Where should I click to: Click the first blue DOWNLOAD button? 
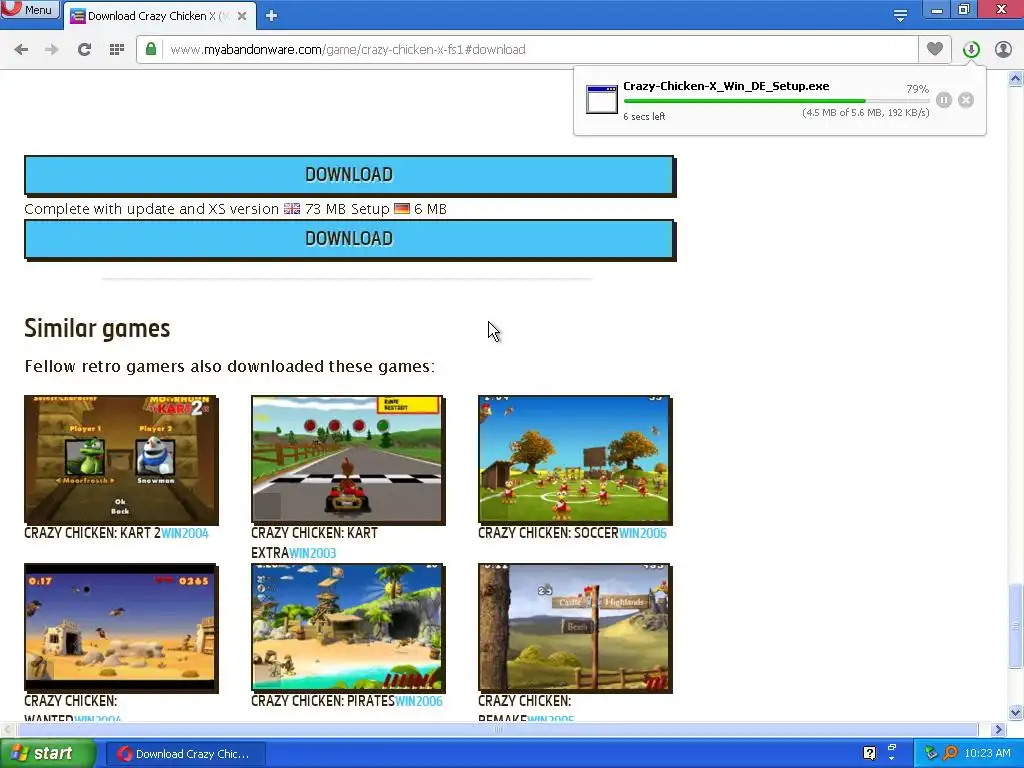(x=349, y=175)
